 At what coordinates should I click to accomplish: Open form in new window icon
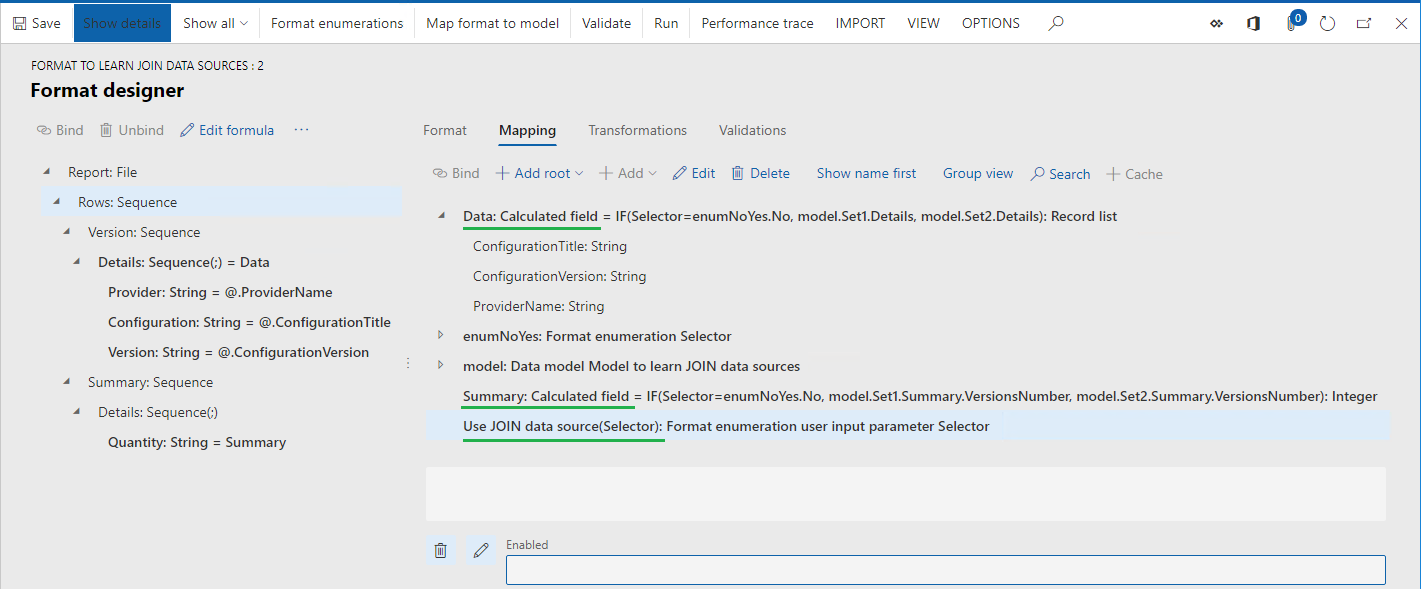(x=1363, y=22)
